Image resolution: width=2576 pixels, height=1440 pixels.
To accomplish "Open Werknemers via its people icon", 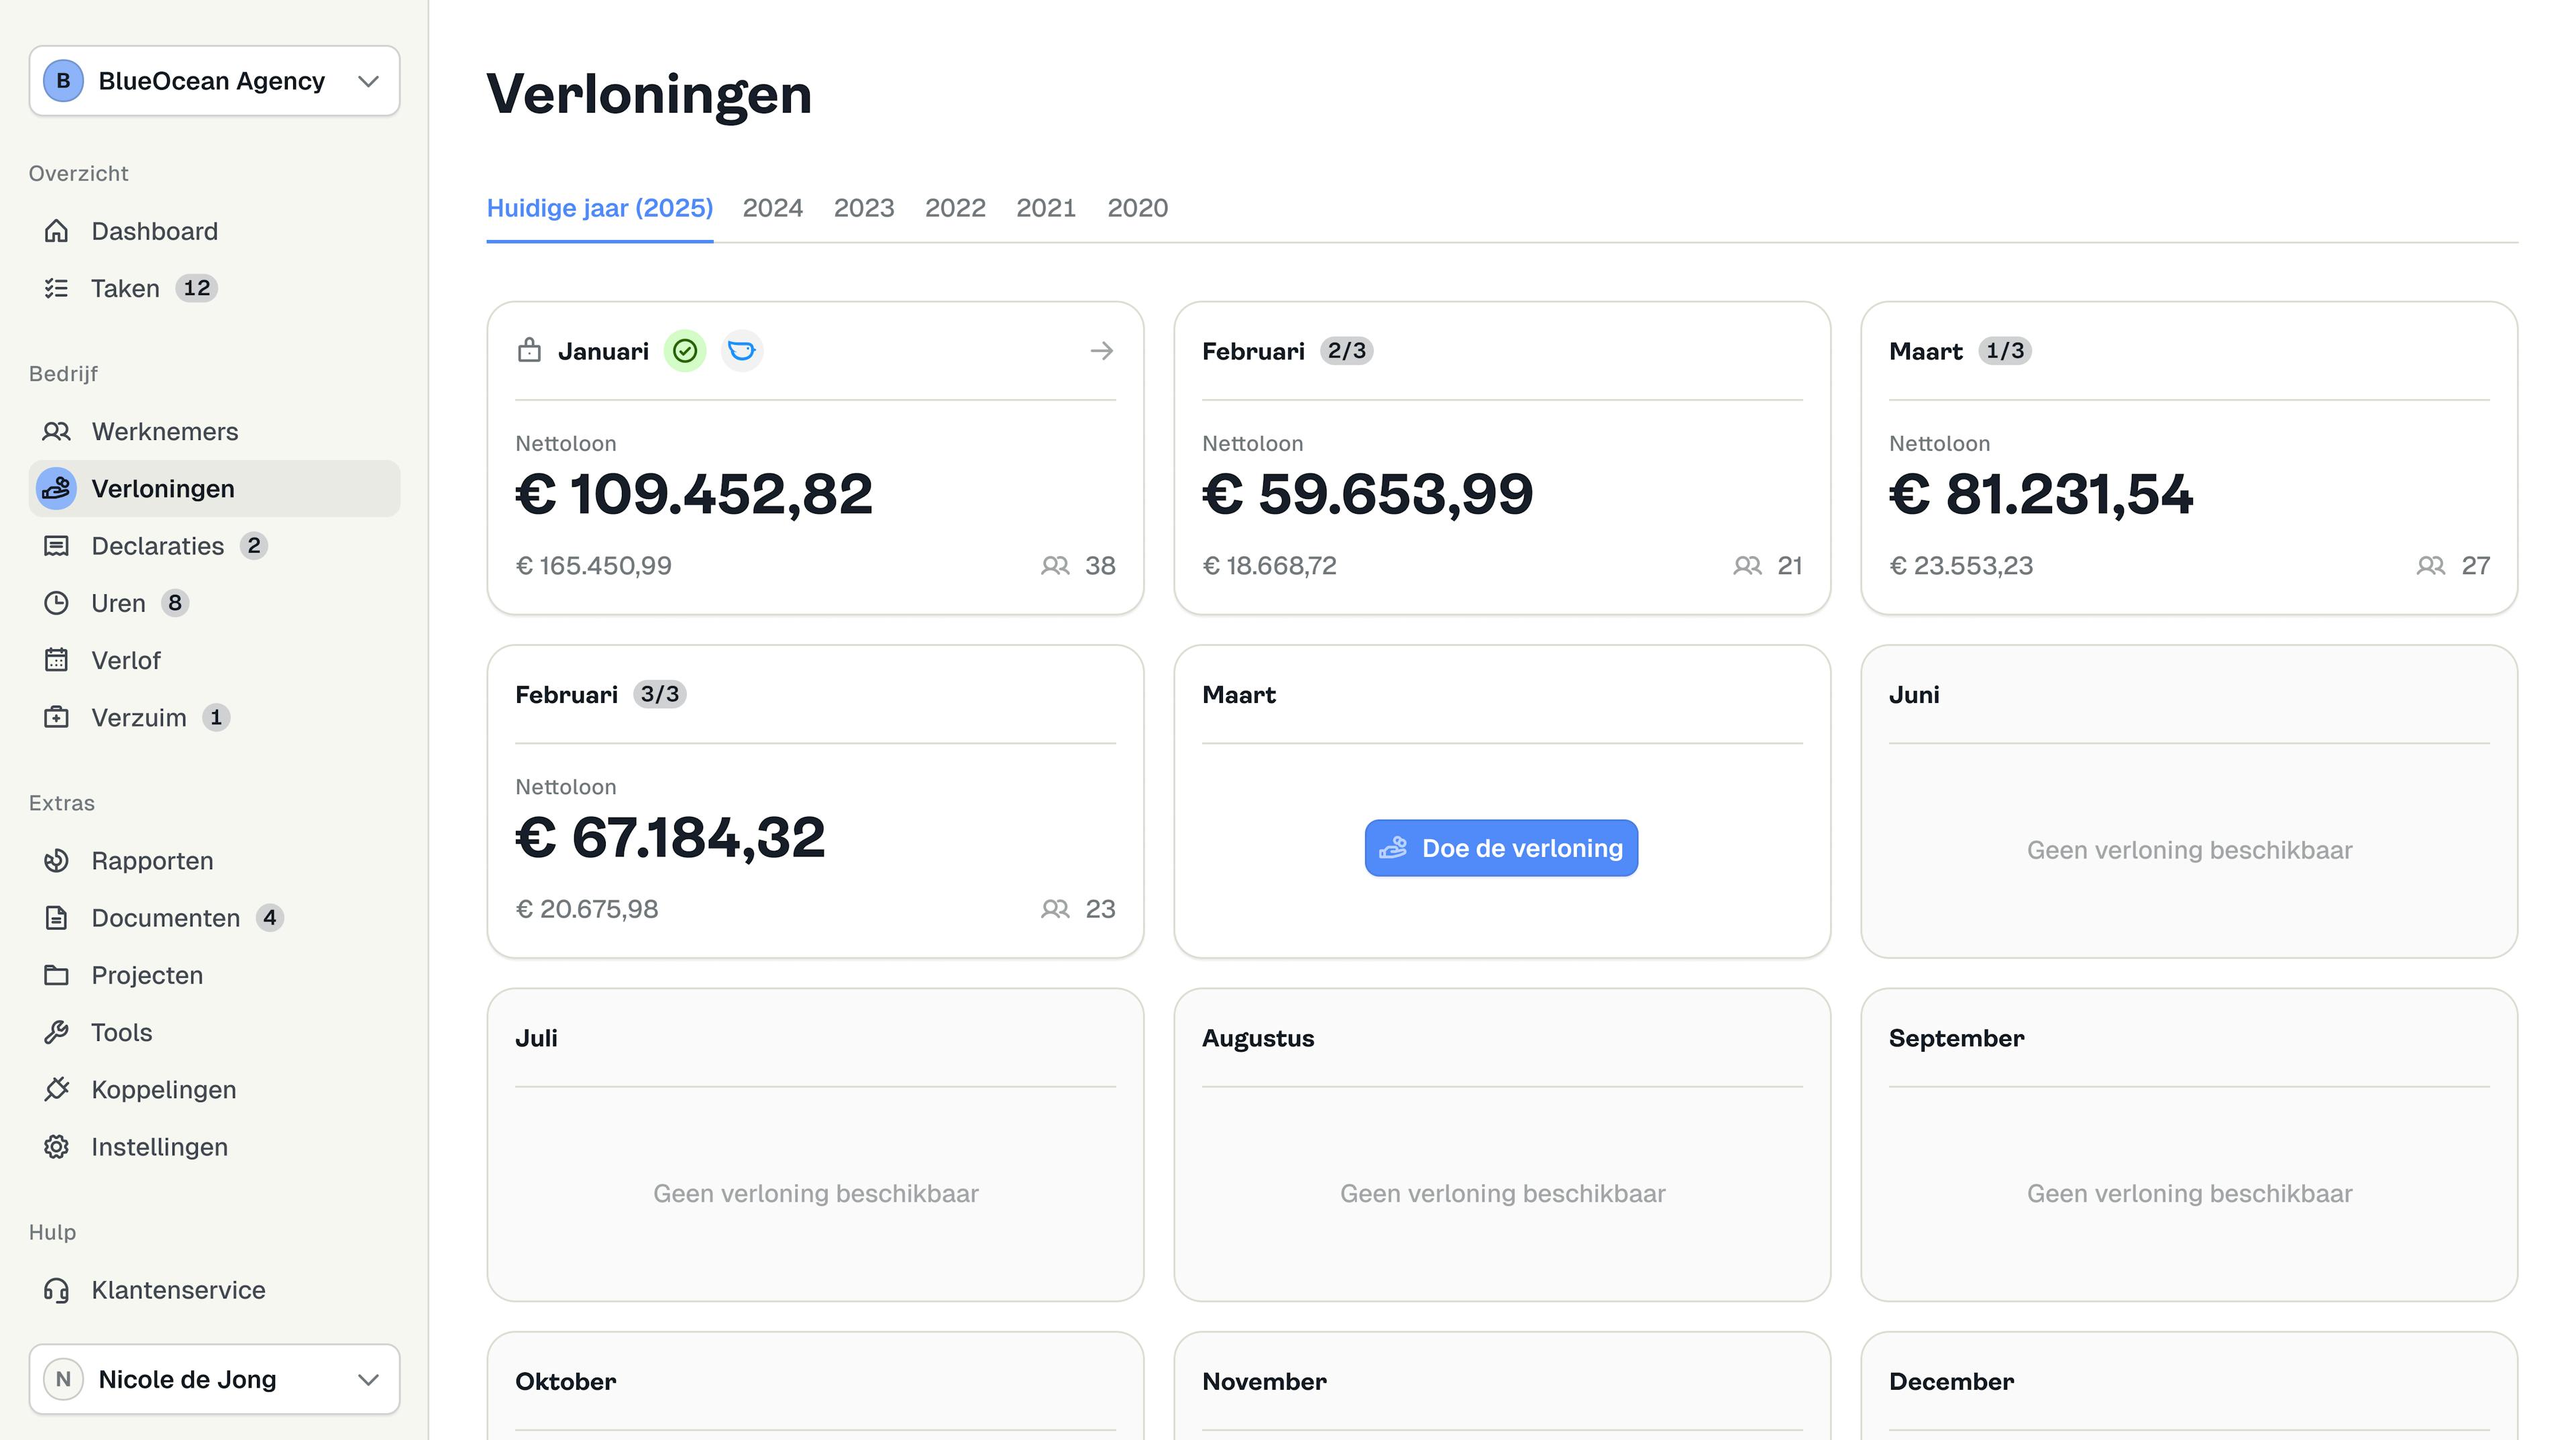I will coord(56,431).
